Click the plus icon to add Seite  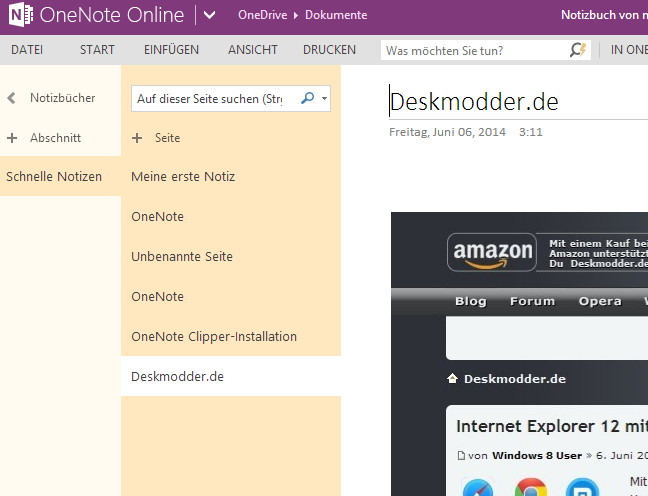tap(137, 138)
